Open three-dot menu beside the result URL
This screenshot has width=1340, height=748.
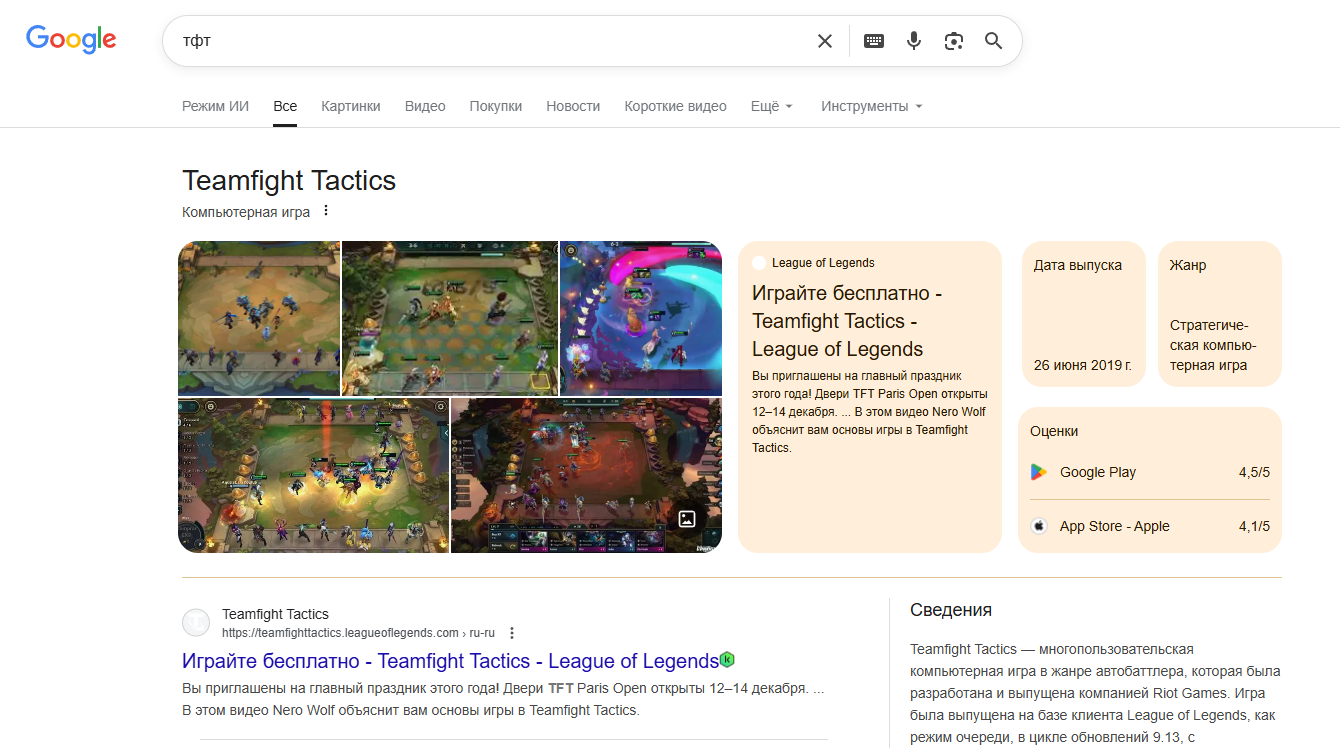pyautogui.click(x=512, y=633)
